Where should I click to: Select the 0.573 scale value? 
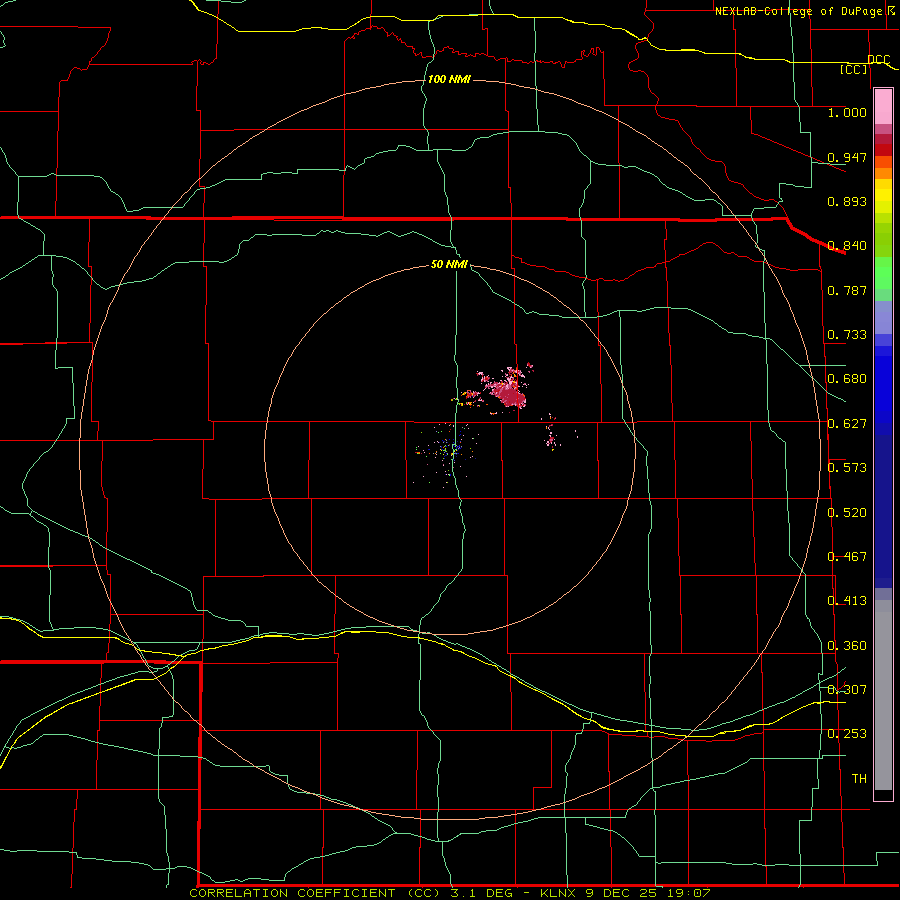(847, 468)
